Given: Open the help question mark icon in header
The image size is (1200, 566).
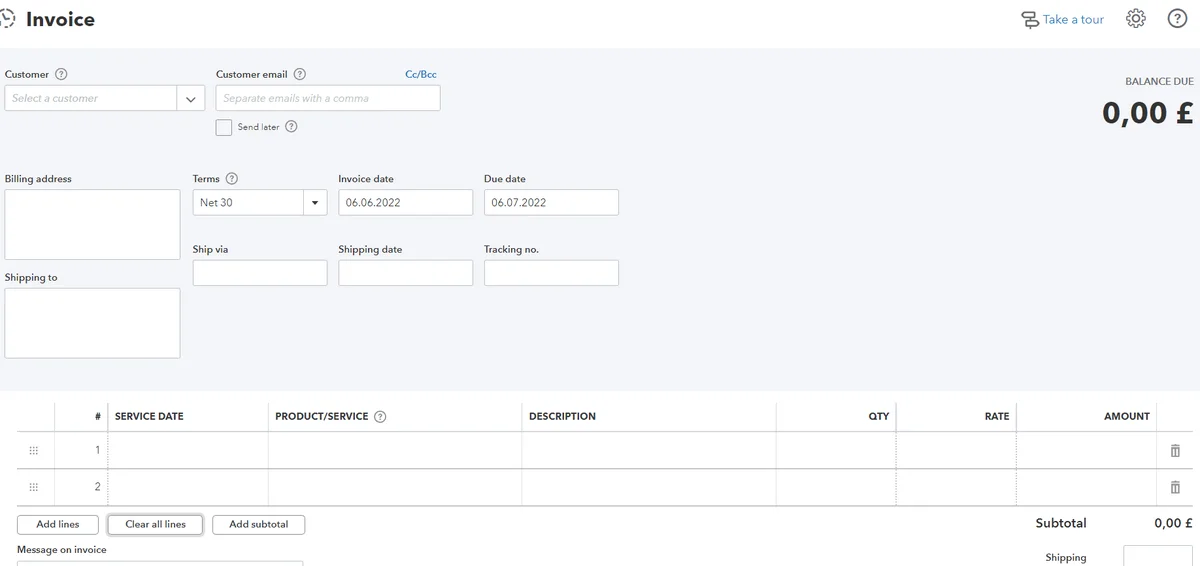Looking at the screenshot, I should click(1177, 19).
